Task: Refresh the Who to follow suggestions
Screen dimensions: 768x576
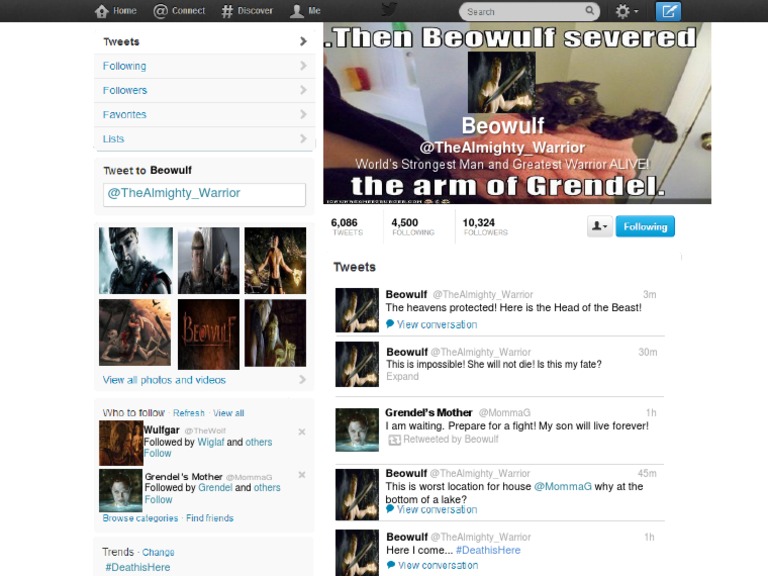Action: (189, 413)
